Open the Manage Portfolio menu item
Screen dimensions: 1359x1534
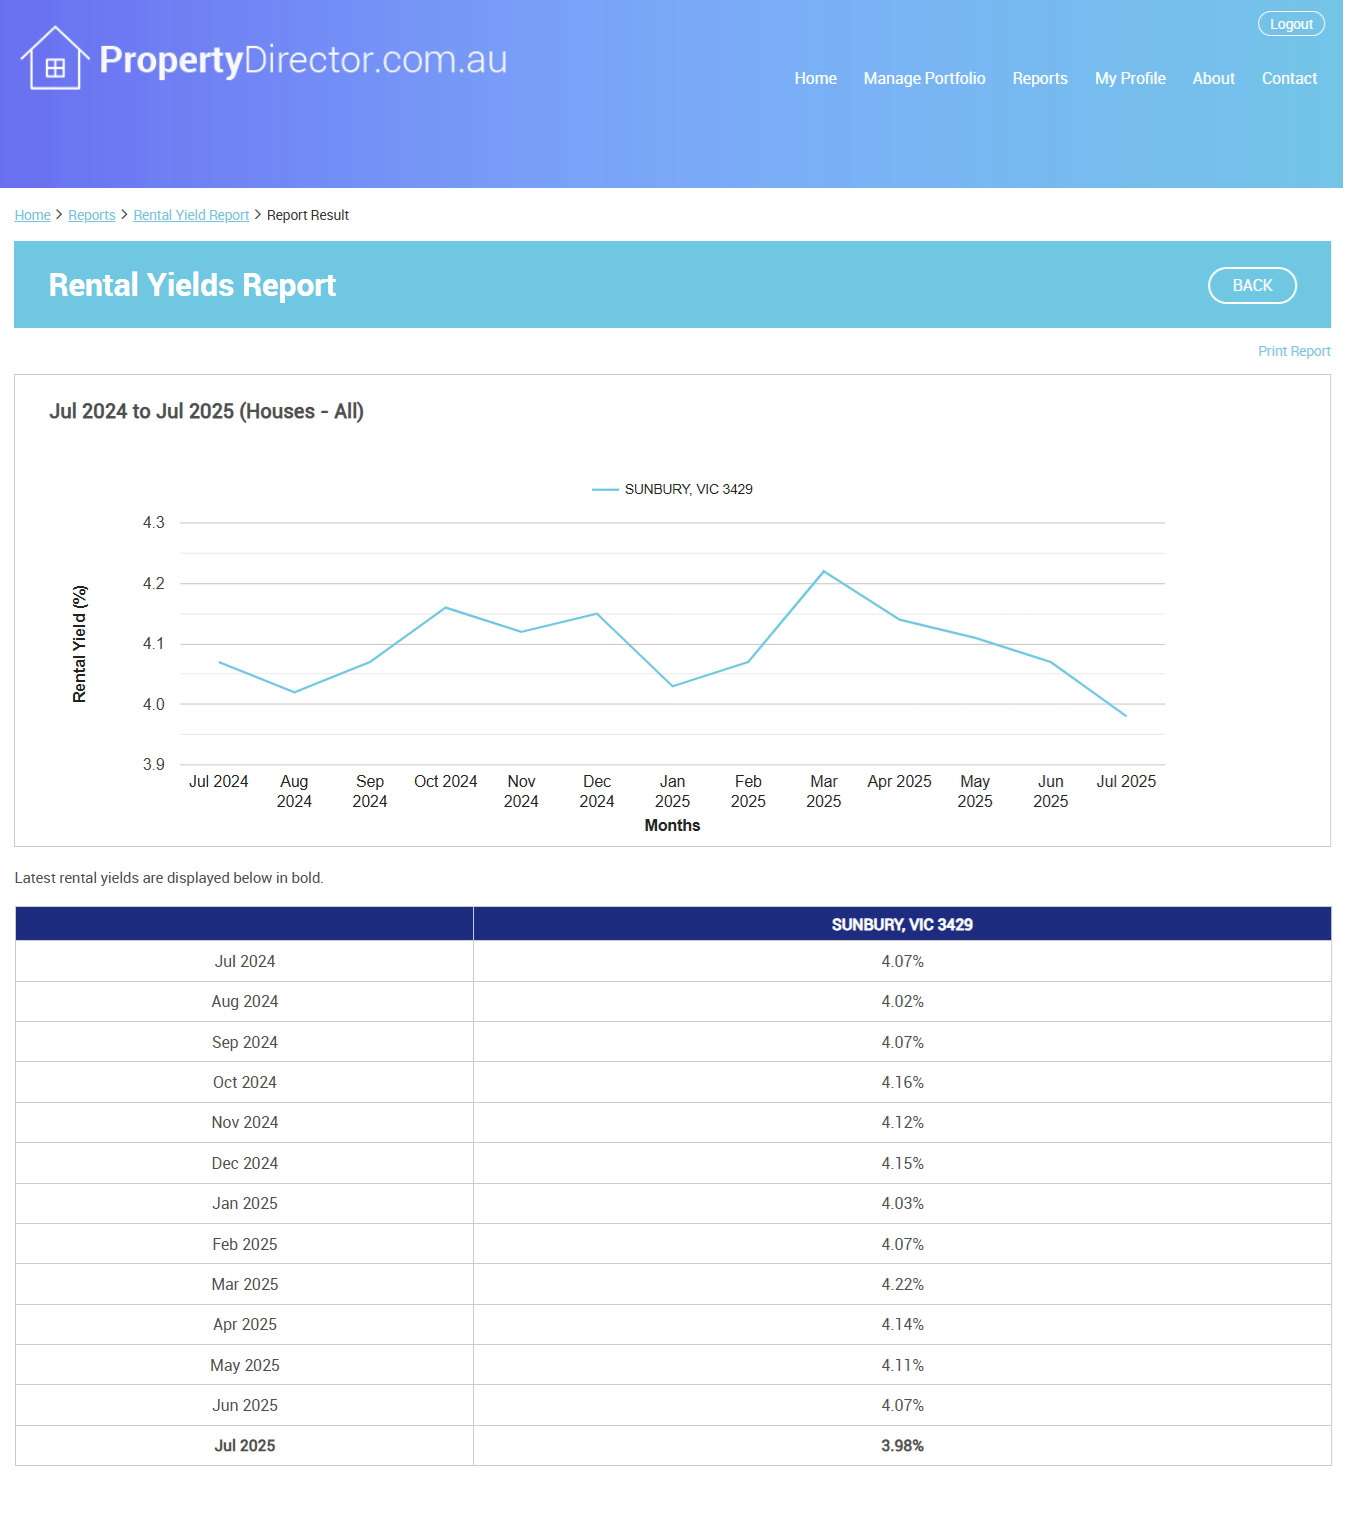[x=924, y=78]
